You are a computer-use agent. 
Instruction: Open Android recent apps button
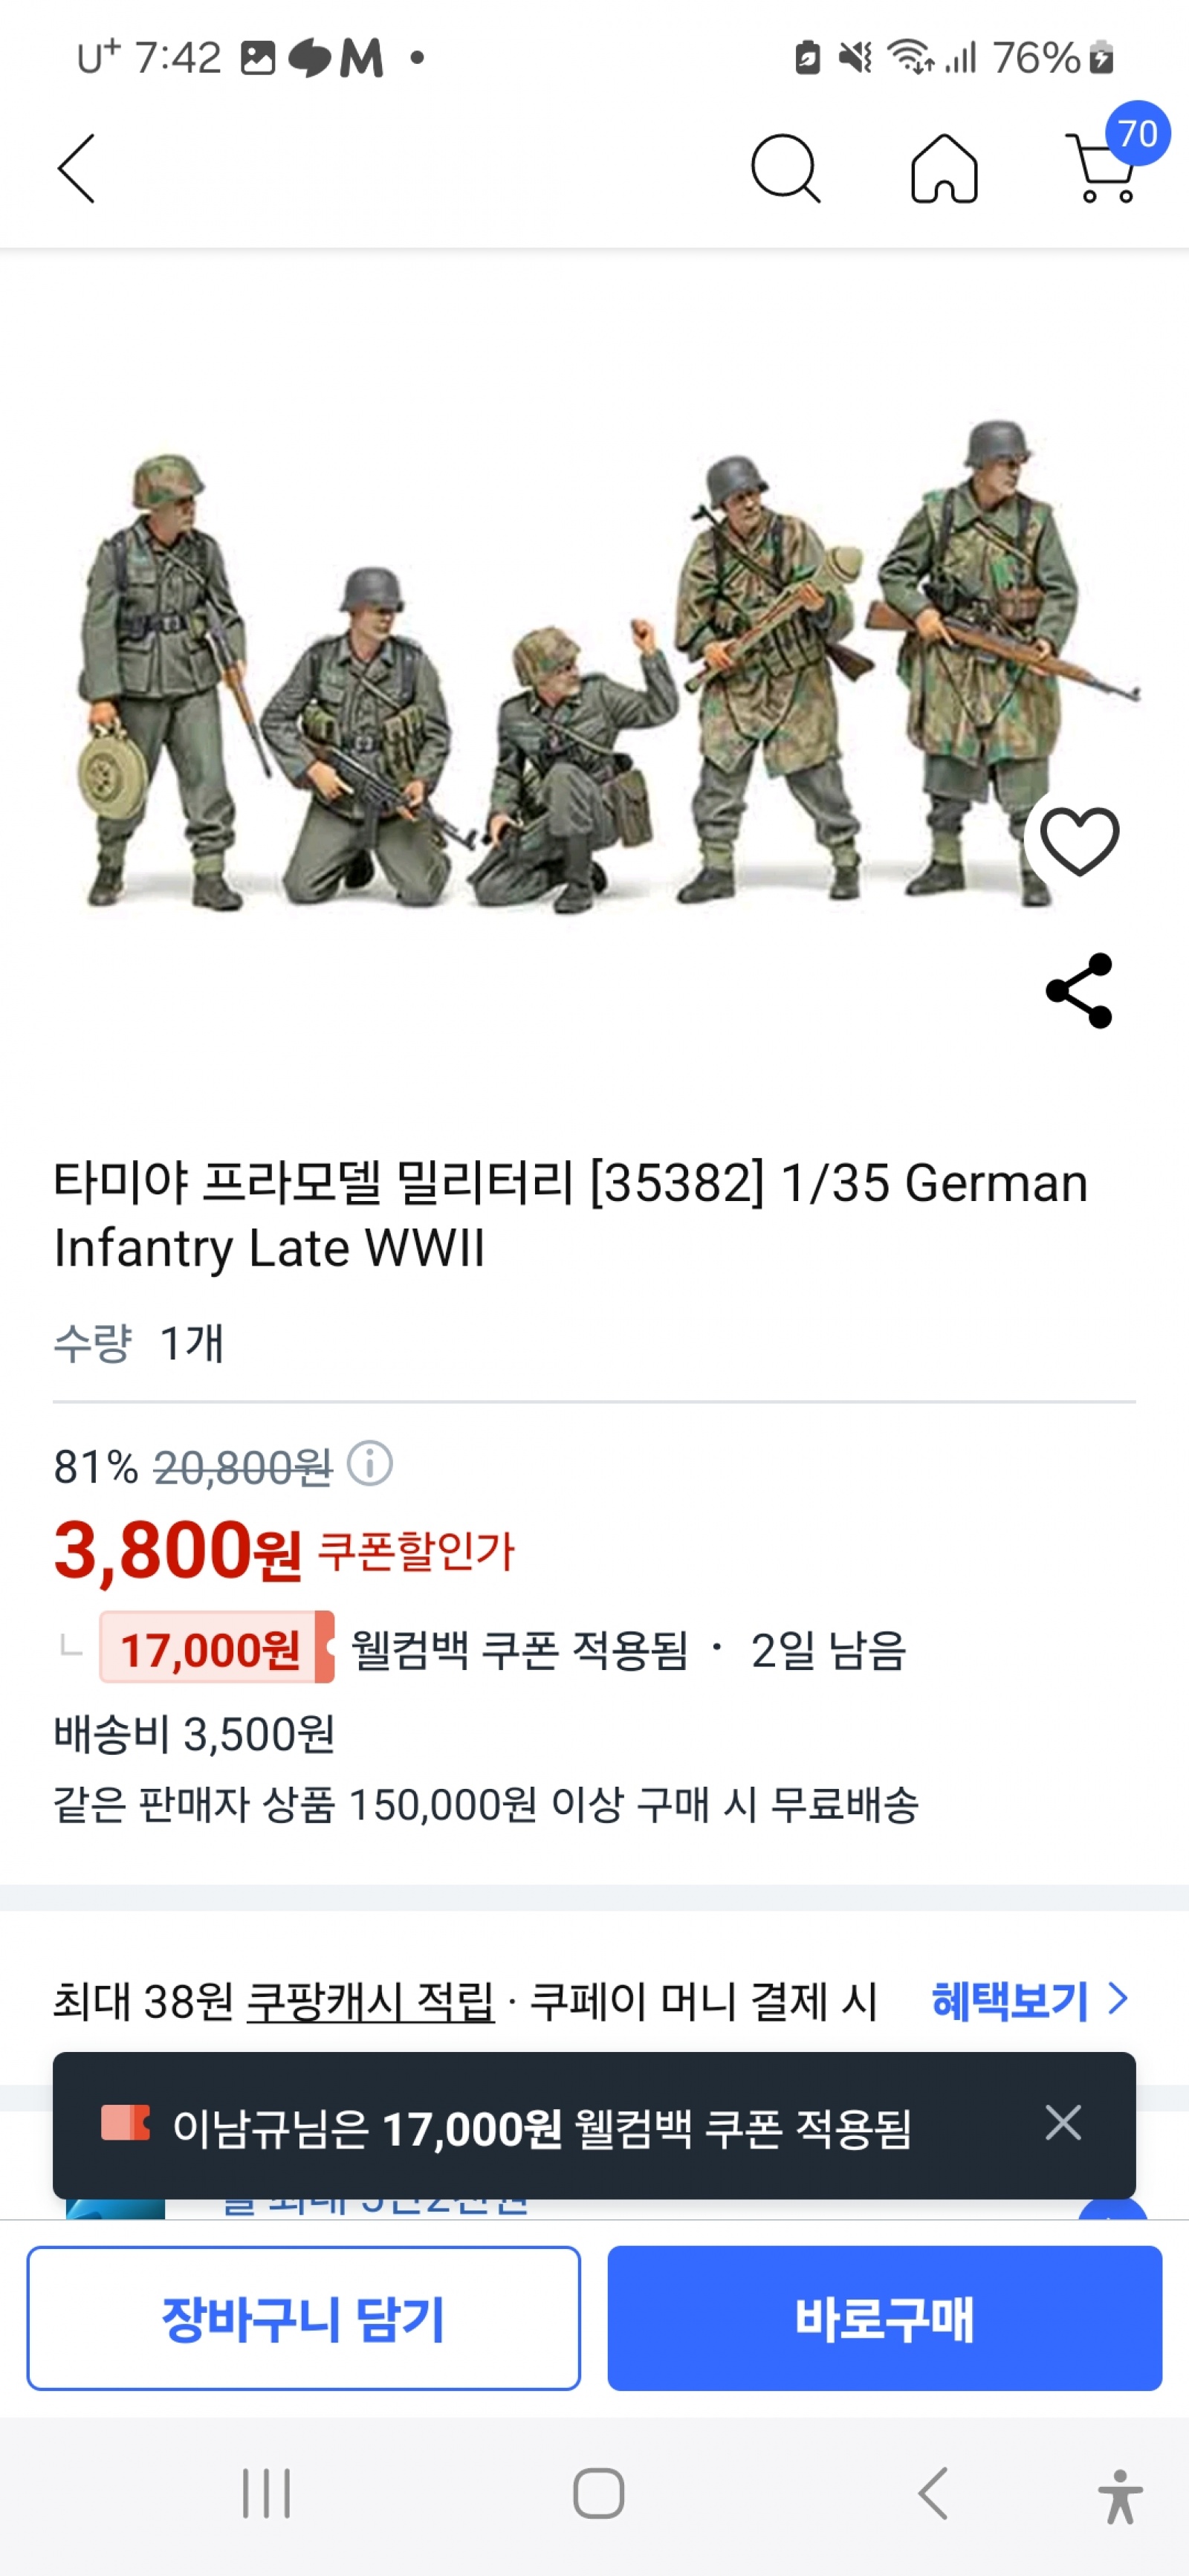(266, 2493)
